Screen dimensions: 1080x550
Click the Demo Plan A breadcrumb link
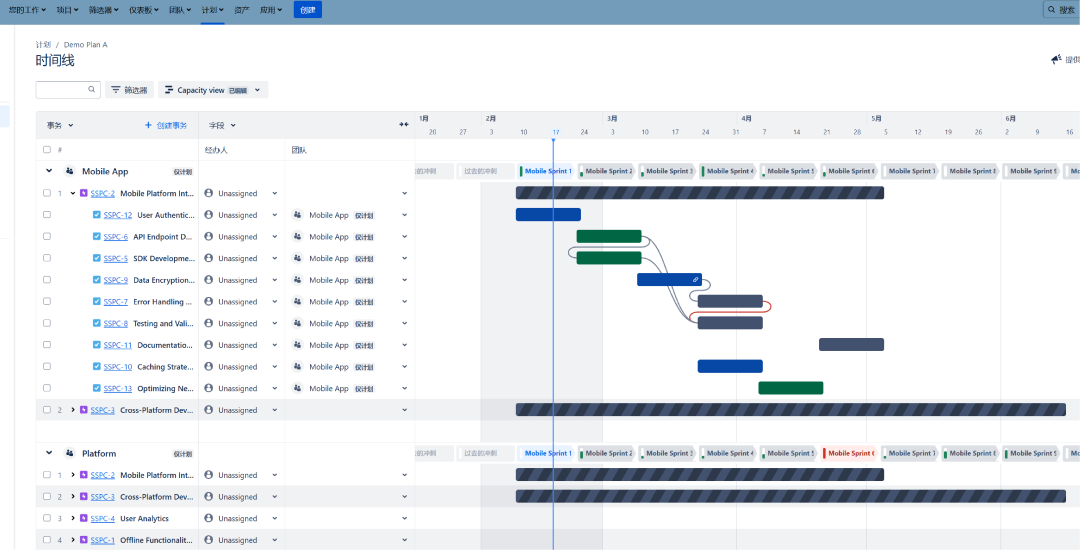tap(85, 44)
